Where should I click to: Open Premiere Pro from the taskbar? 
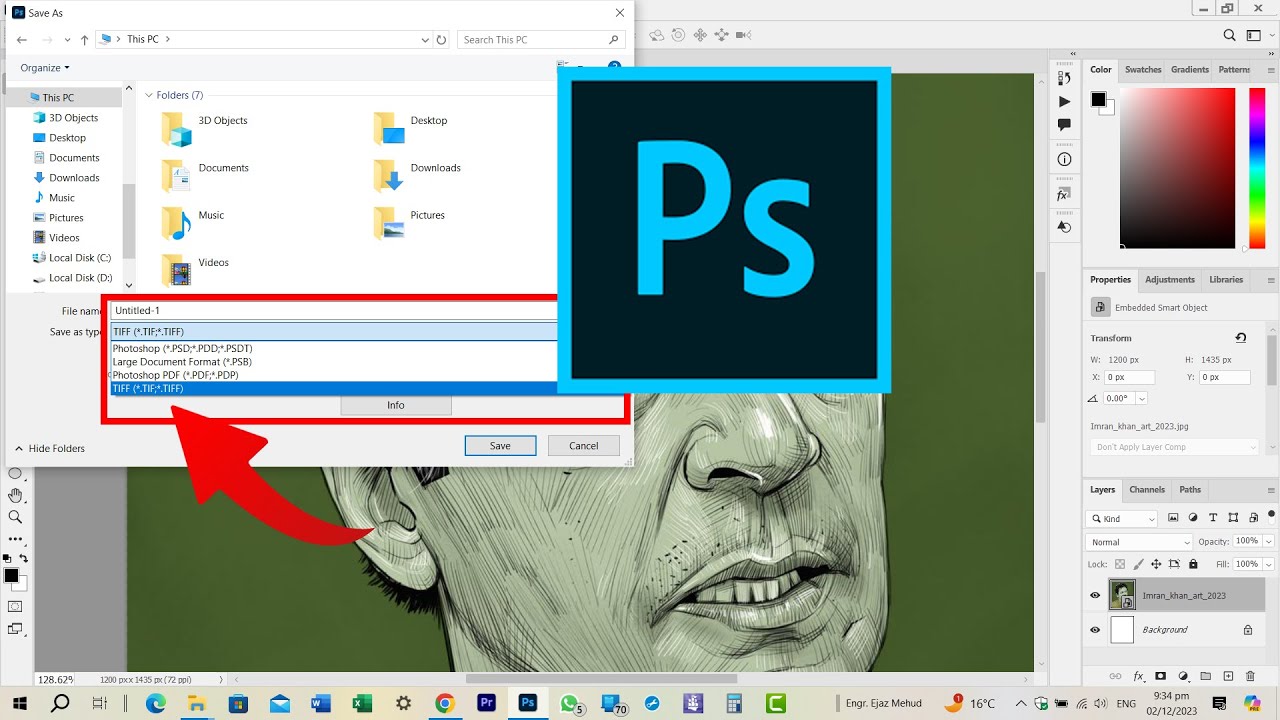(x=487, y=703)
